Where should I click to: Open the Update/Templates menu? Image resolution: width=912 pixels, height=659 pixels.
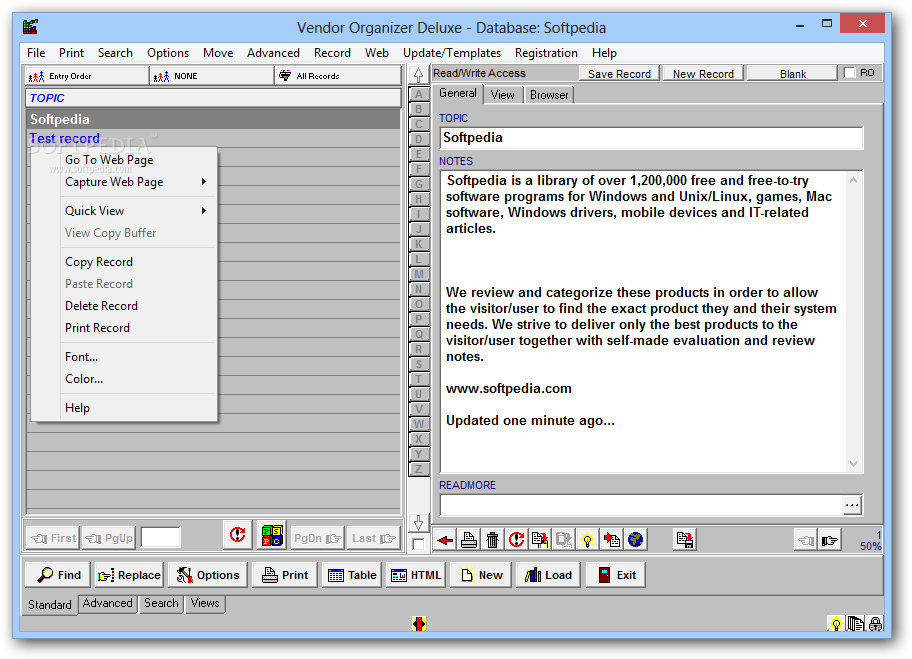[x=451, y=53]
